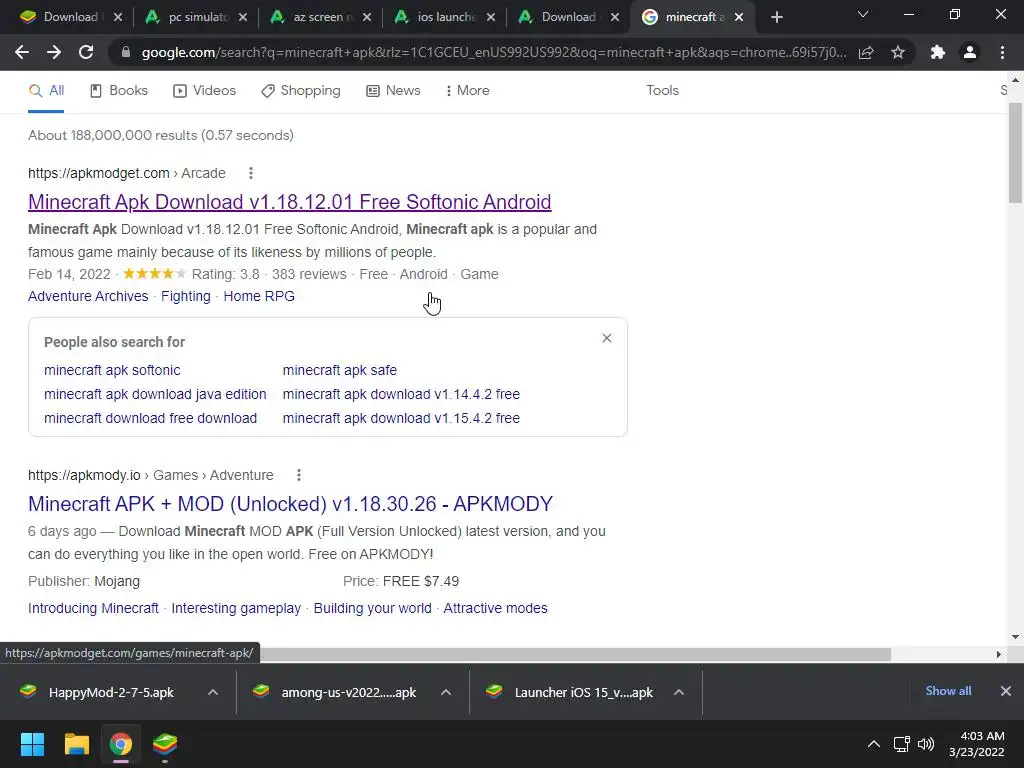Open Minecraft APK + MOD APKMODY result
1024x768 pixels.
click(291, 504)
